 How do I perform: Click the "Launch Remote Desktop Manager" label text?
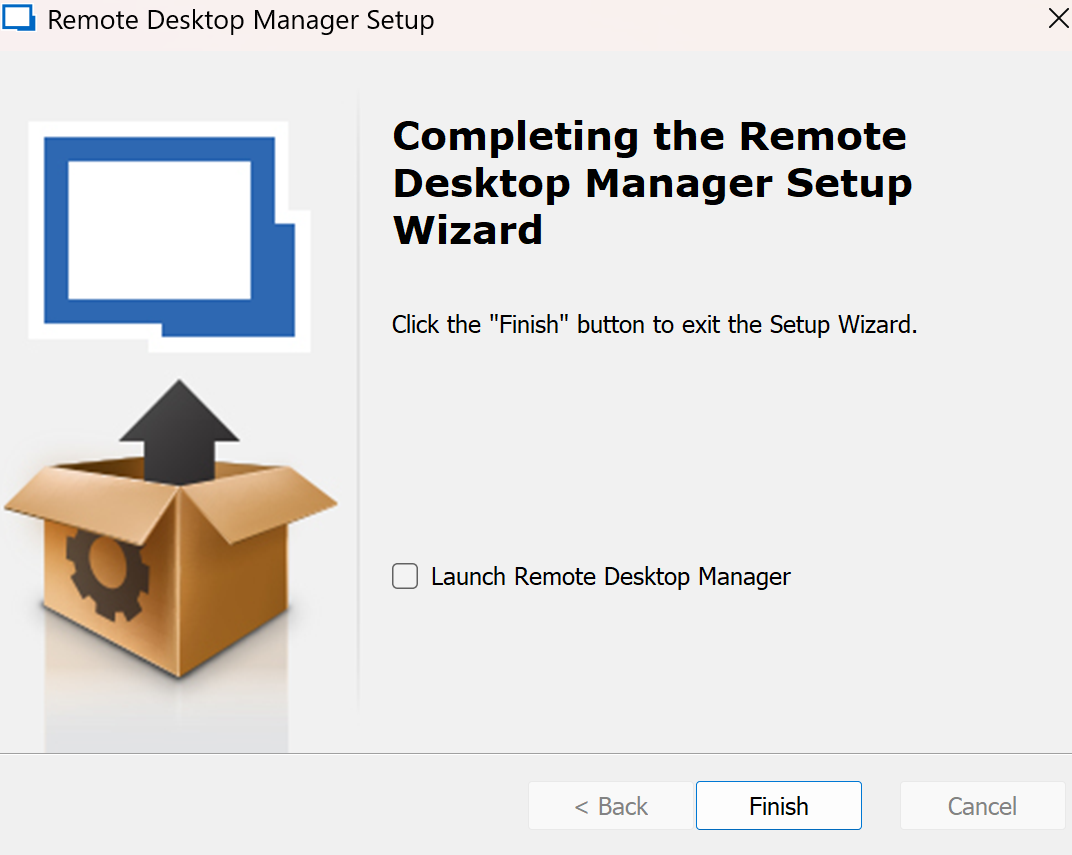pos(610,577)
